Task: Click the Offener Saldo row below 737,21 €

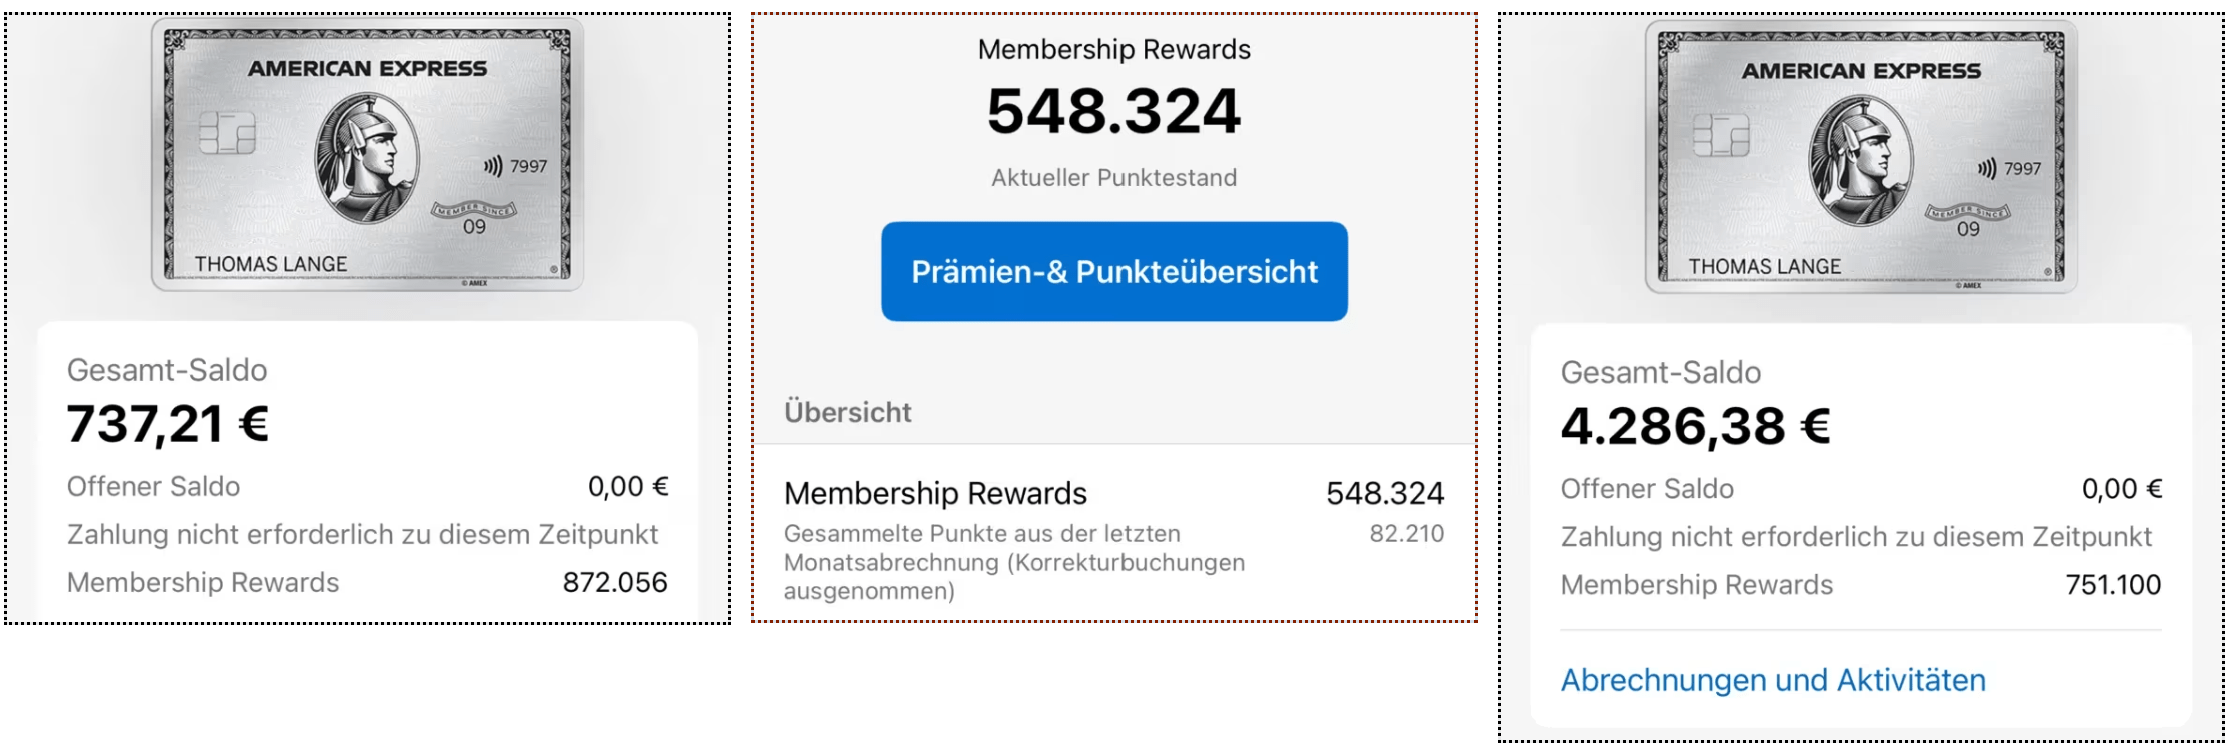Action: pos(366,487)
